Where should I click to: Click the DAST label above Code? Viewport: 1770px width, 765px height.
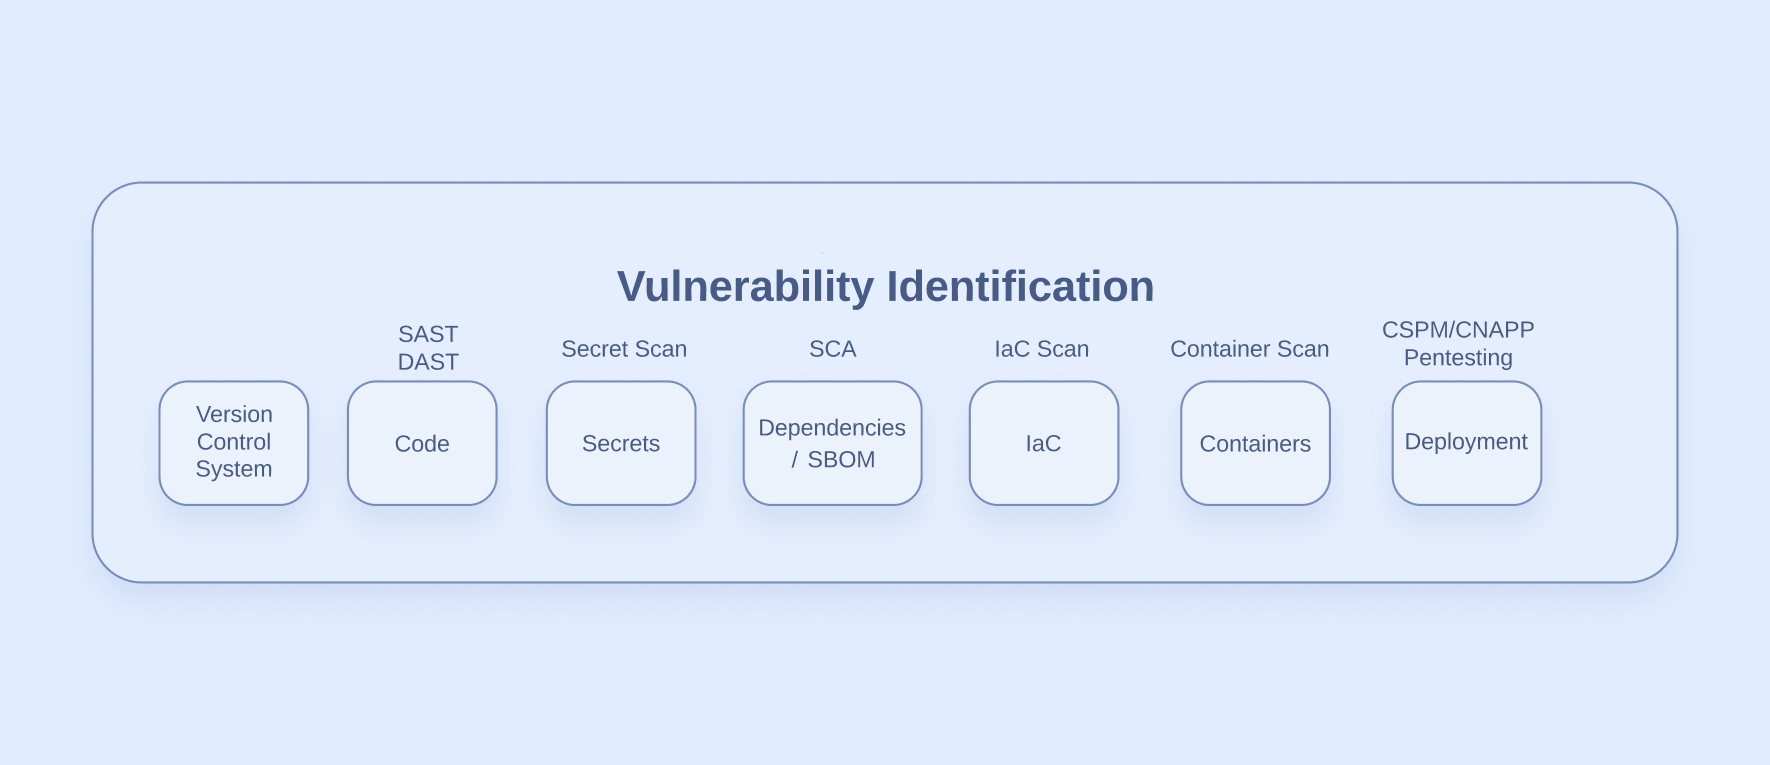tap(428, 362)
